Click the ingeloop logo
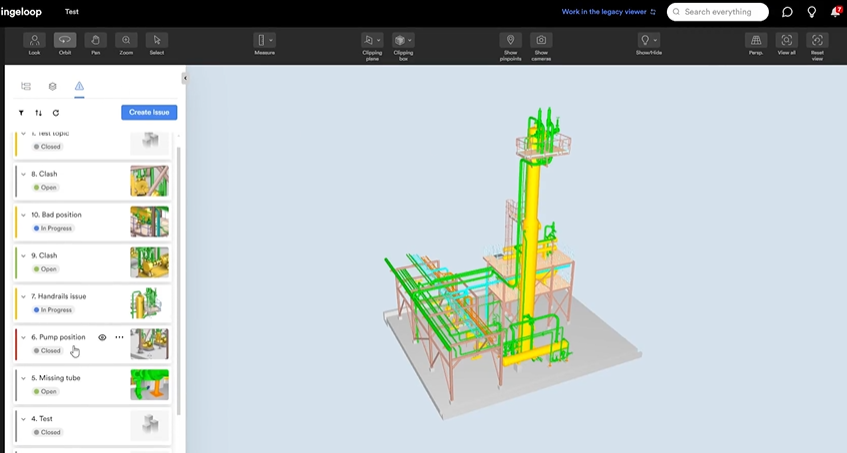This screenshot has height=453, width=847. point(21,12)
